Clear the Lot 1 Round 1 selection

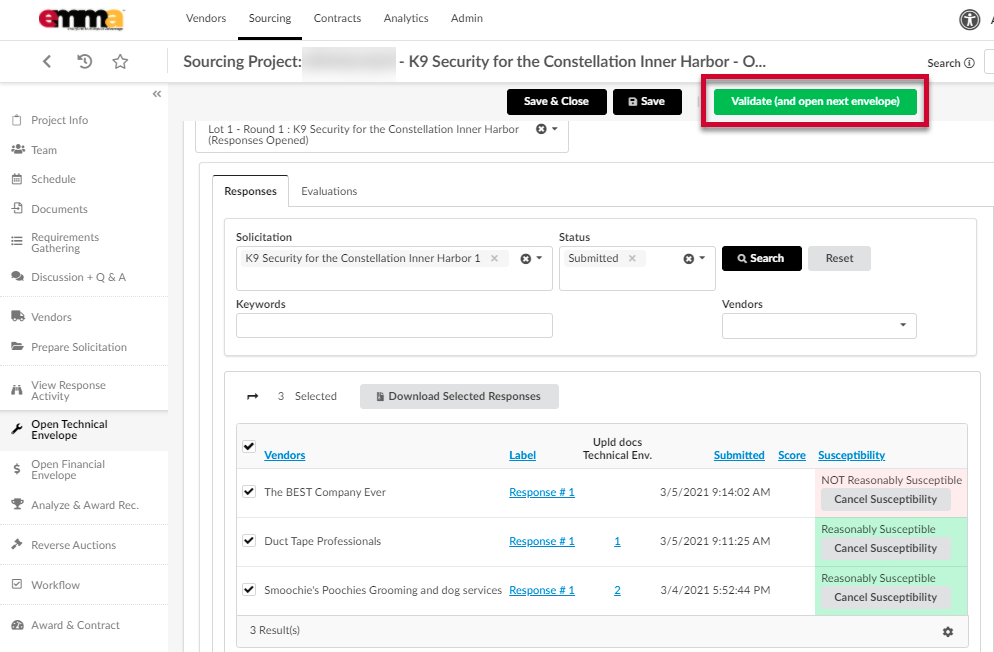[x=541, y=129]
